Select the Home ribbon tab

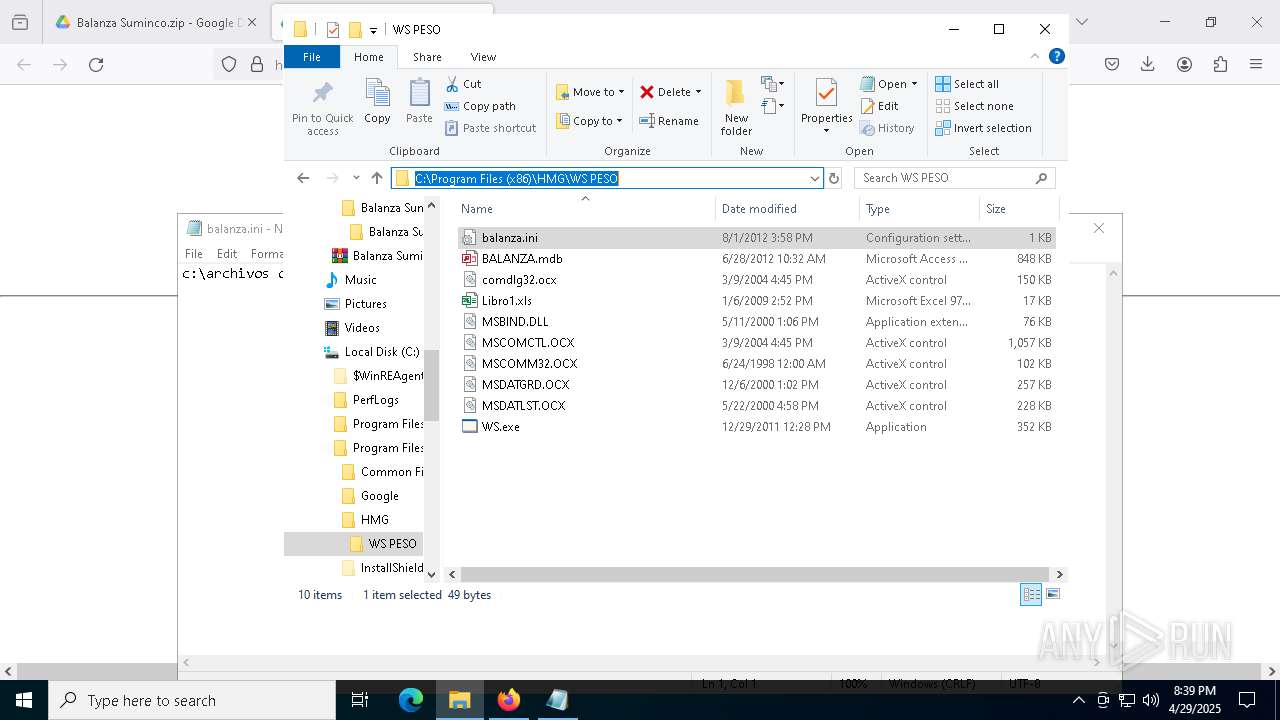368,57
